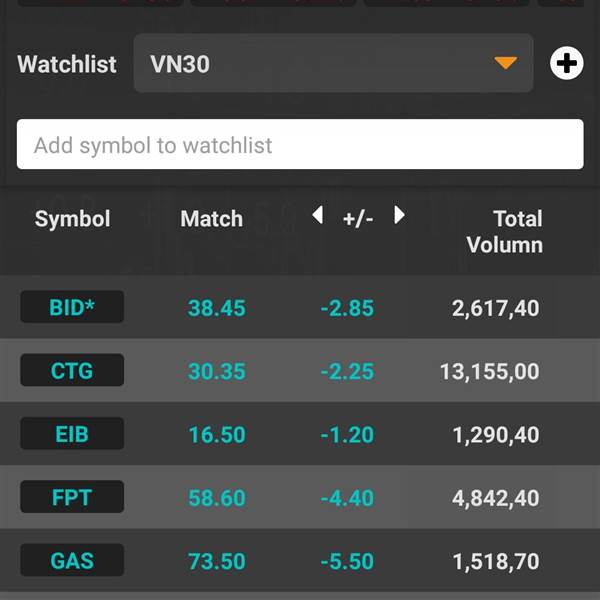Open the BID* symbol badge
600x600 pixels.
72,307
